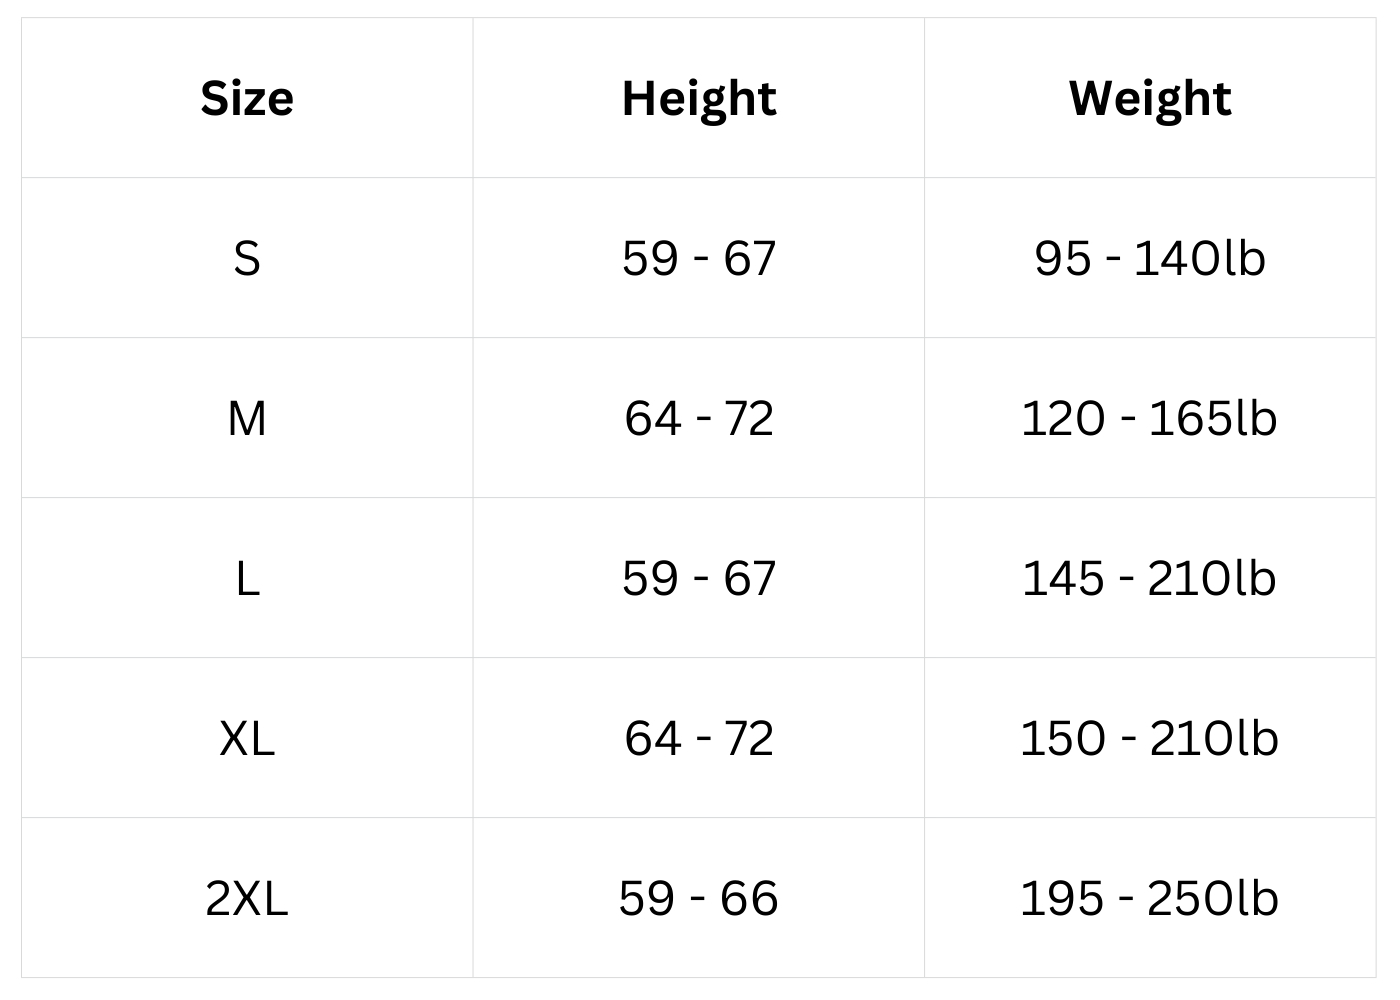Image resolution: width=1400 pixels, height=1000 pixels.
Task: Click the Height column header
Action: (x=699, y=98)
